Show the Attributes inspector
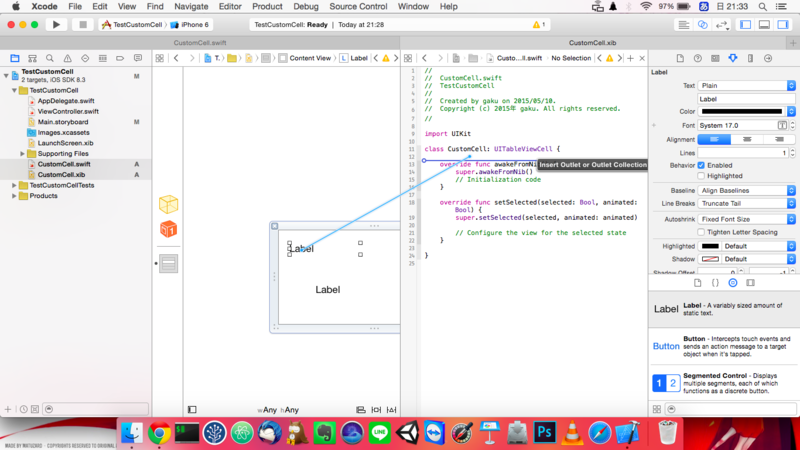The width and height of the screenshot is (800, 450). [733, 58]
